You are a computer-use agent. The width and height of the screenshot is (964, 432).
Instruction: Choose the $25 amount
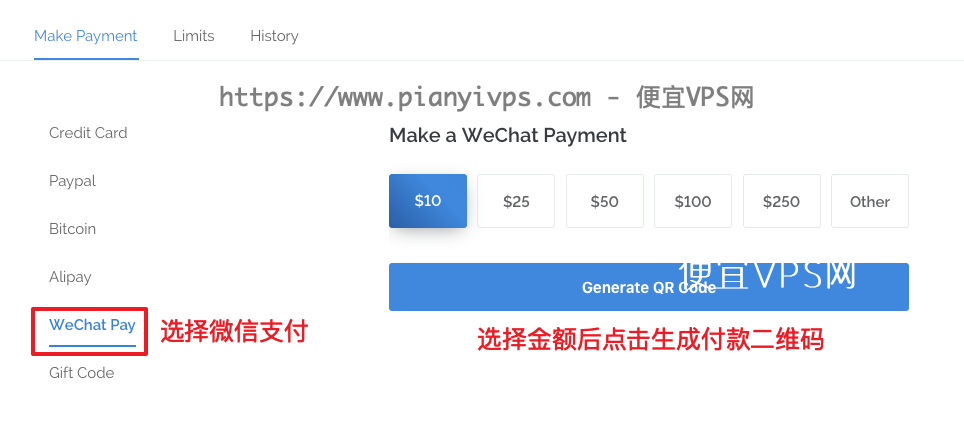pos(516,201)
